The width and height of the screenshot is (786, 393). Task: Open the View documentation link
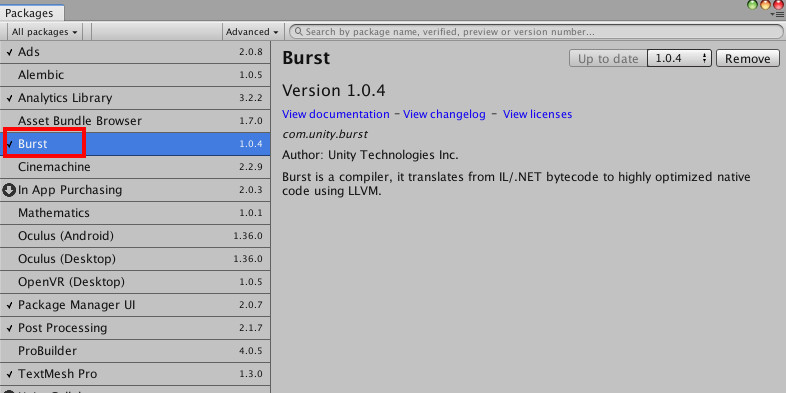click(x=335, y=114)
